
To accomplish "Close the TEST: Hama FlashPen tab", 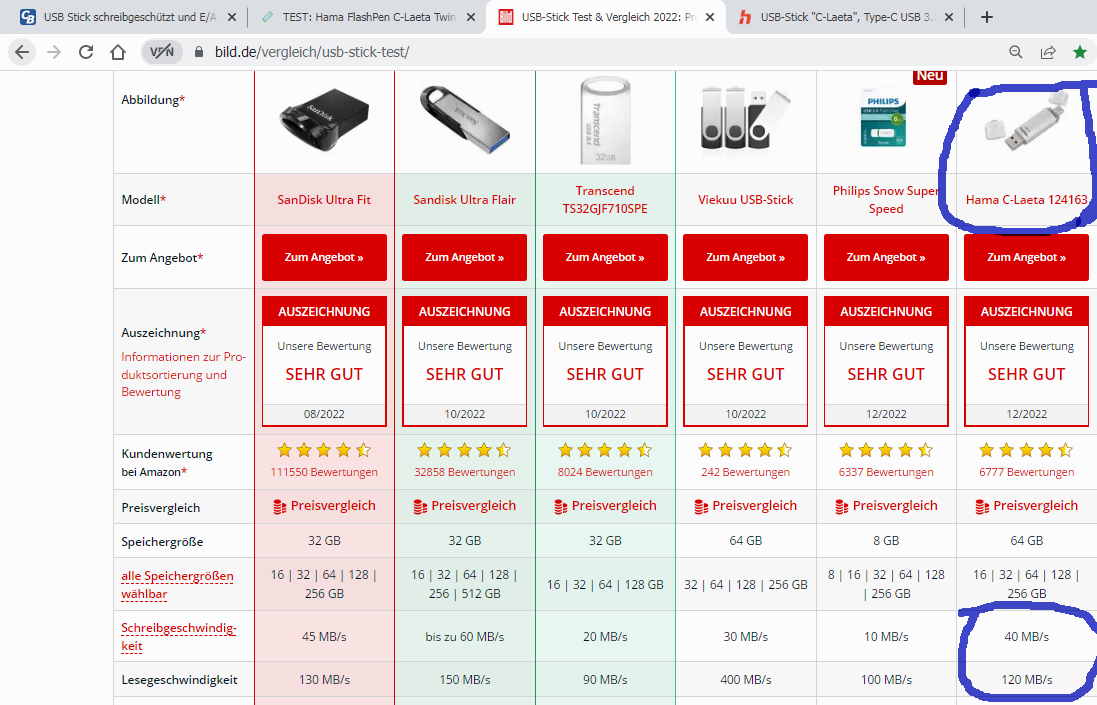I will (x=472, y=17).
